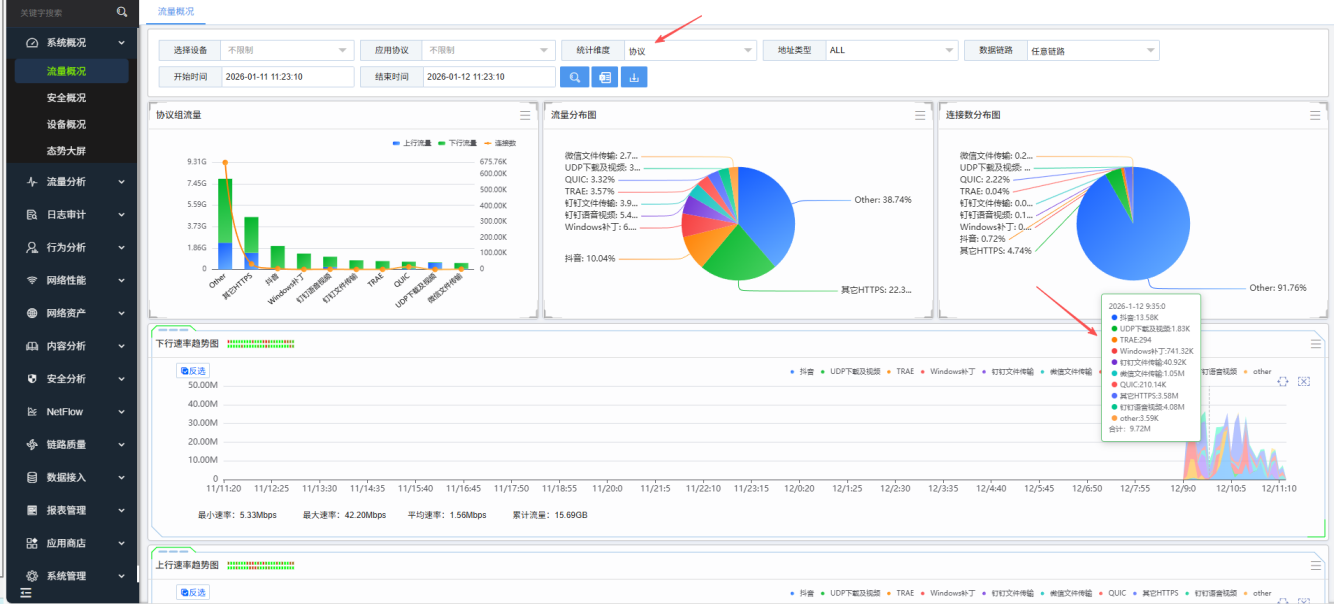Image resolution: width=1334 pixels, height=604 pixels.
Task: Toggle the 上行流量 legend series in bar chart
Action: pos(411,144)
